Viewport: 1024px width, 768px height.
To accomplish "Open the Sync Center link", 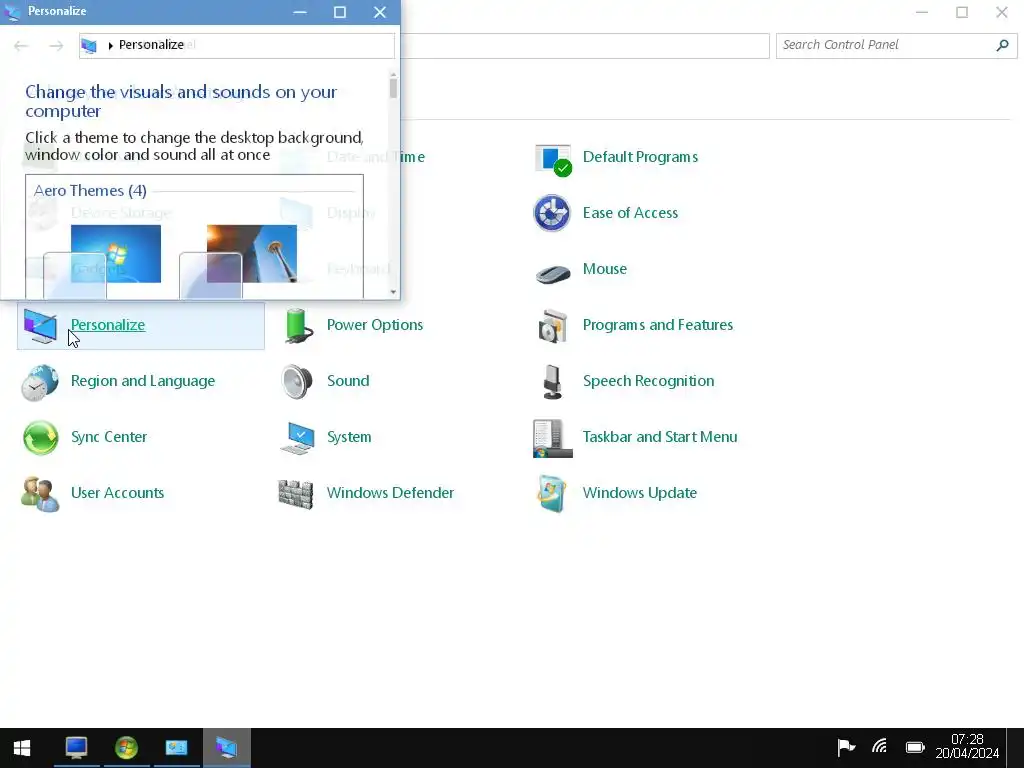I will (x=109, y=437).
